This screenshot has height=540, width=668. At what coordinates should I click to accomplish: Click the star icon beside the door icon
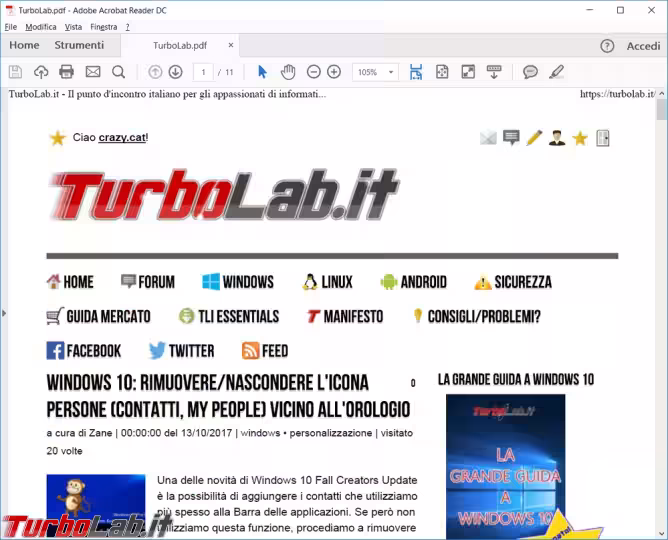point(580,138)
